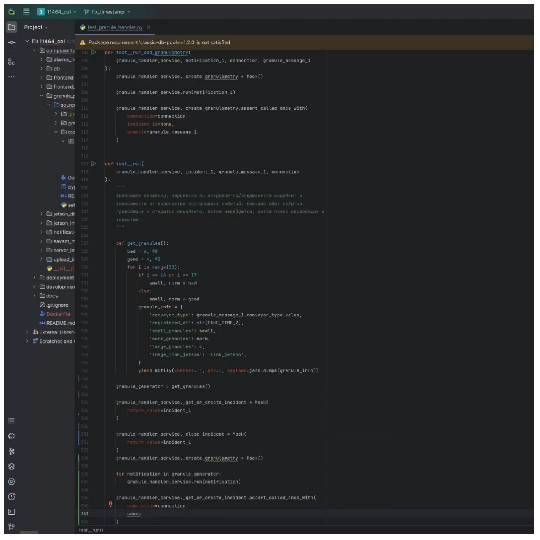Image resolution: width=540 pixels, height=540 pixels.
Task: Close the test granule handler editor tab
Action: [x=149, y=27]
